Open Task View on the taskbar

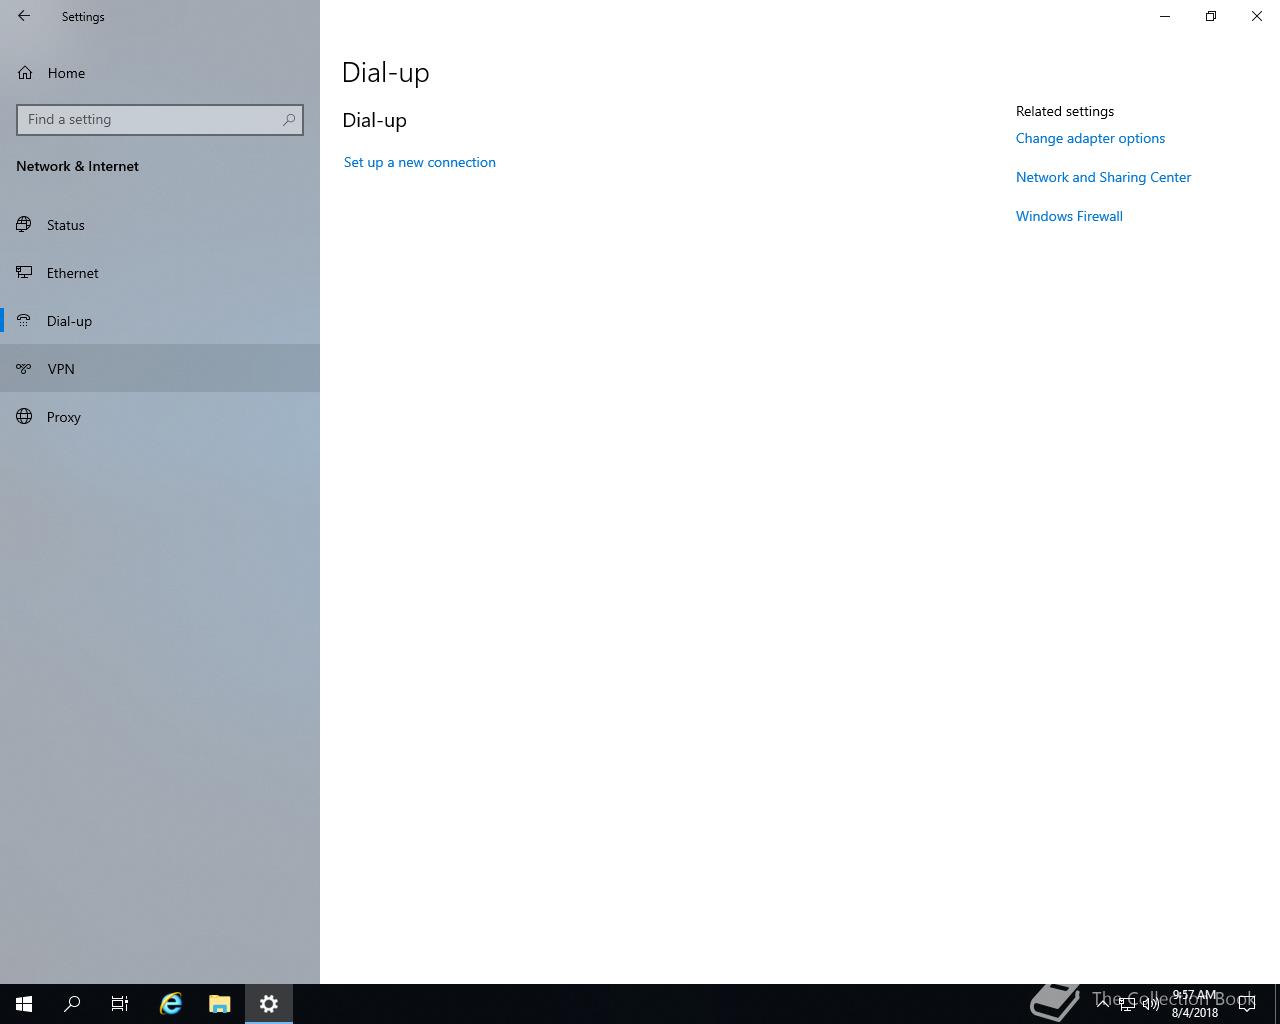[120, 1004]
